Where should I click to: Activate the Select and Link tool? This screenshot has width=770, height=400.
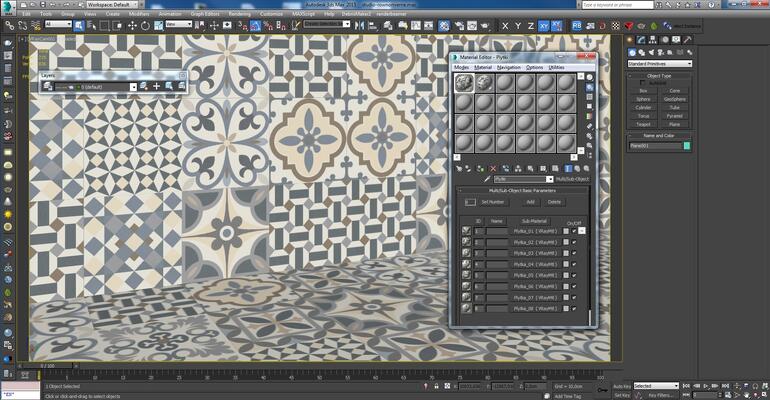[9, 26]
